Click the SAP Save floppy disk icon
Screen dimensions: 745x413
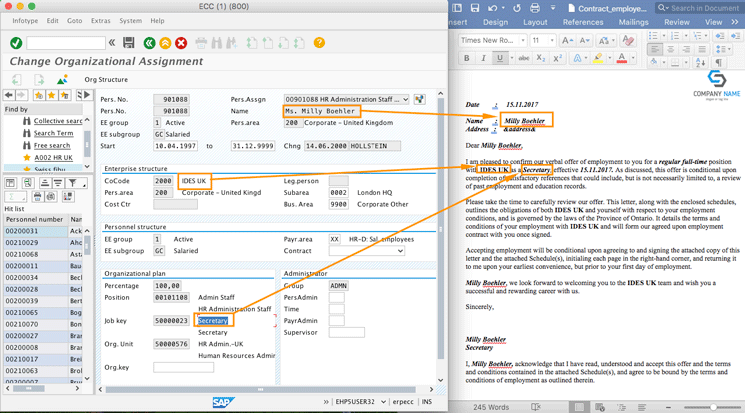point(128,43)
